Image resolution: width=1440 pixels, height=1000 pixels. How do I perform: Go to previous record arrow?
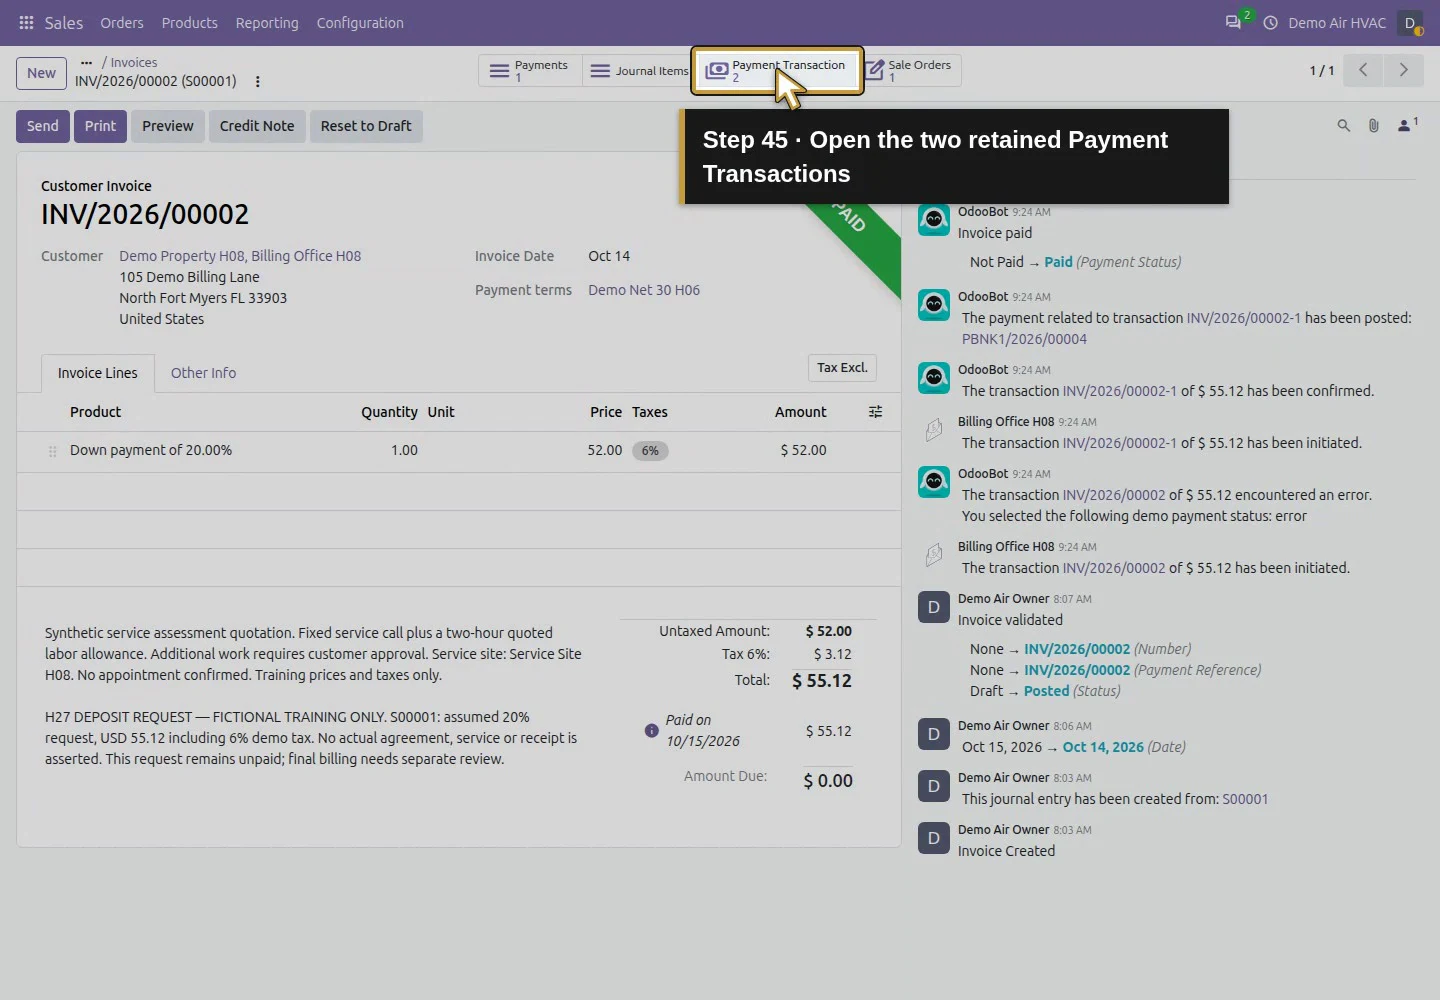pos(1362,70)
